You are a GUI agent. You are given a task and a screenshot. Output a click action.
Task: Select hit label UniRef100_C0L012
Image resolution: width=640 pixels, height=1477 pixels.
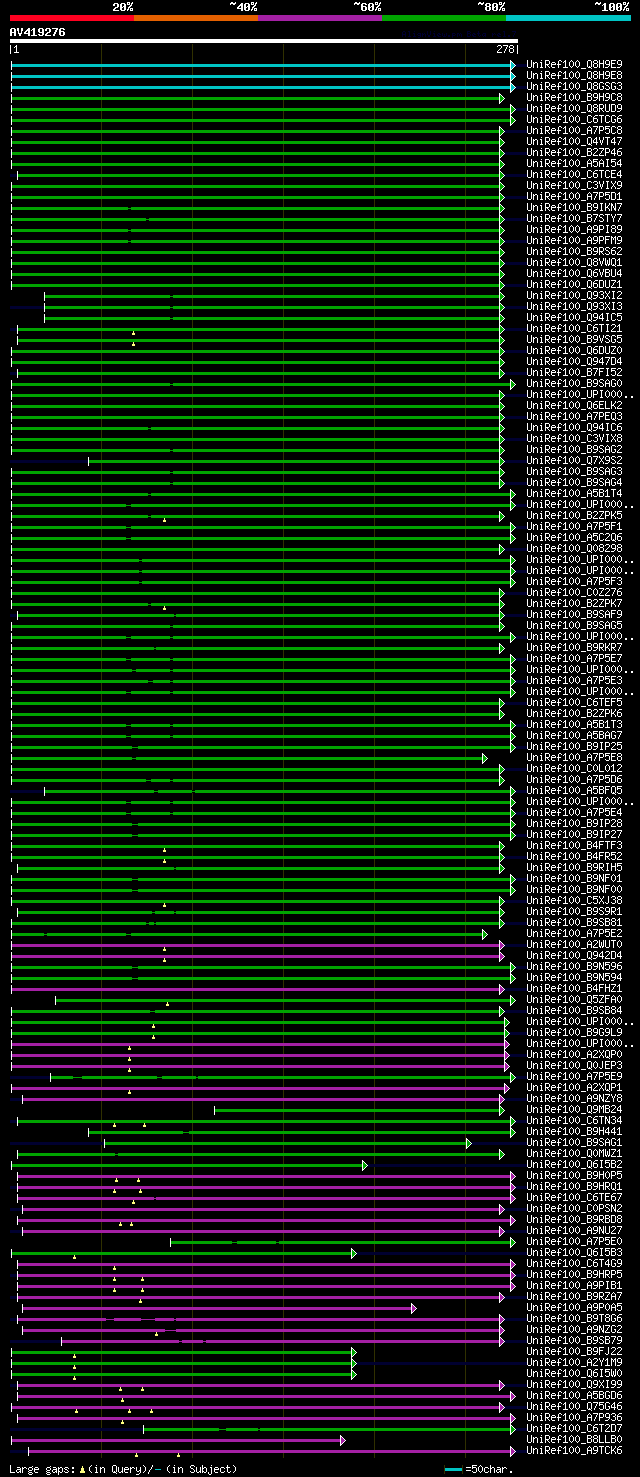click(x=574, y=768)
